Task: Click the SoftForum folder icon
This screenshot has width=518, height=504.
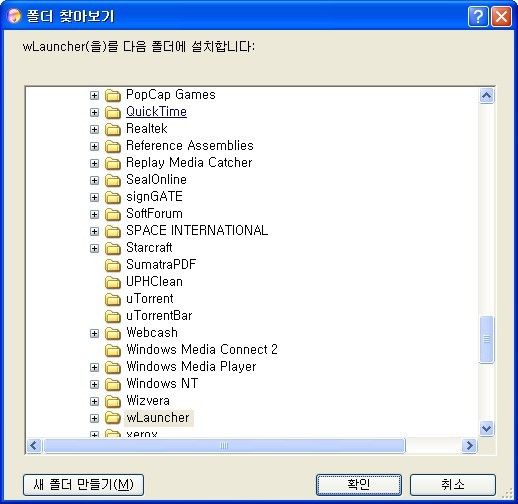Action: (x=113, y=214)
